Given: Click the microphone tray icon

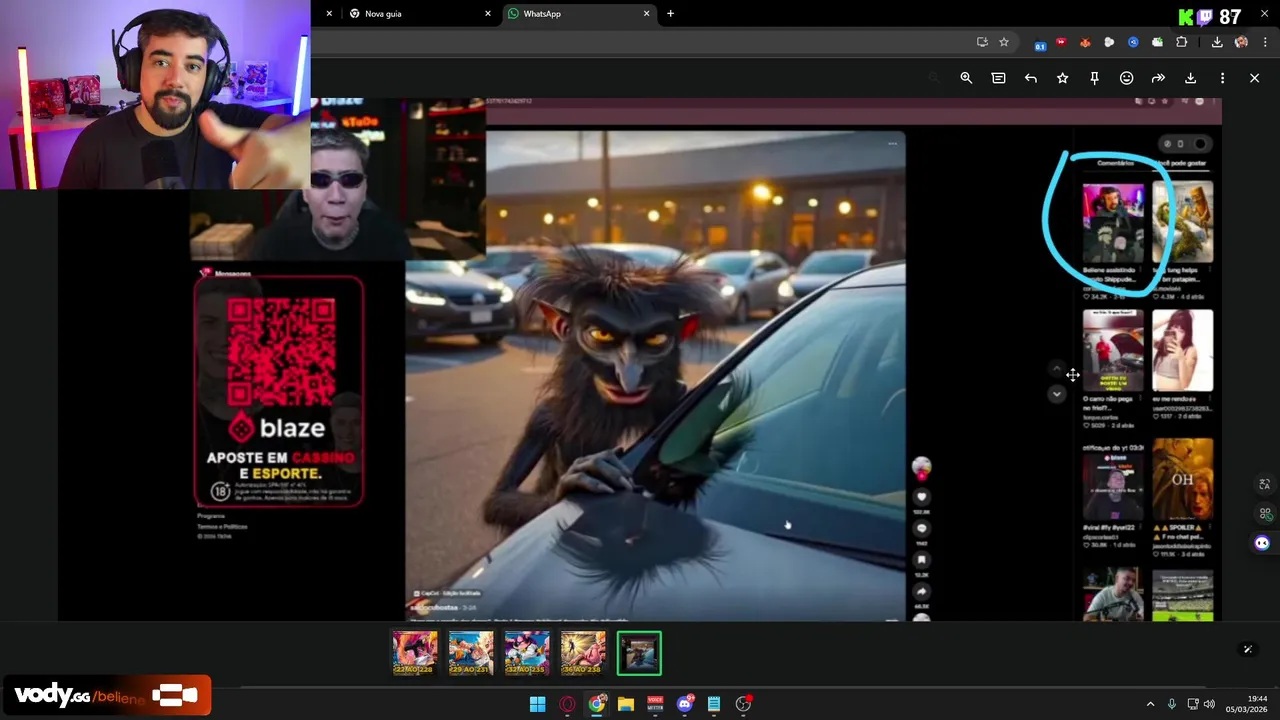Looking at the screenshot, I should coord(1172,704).
